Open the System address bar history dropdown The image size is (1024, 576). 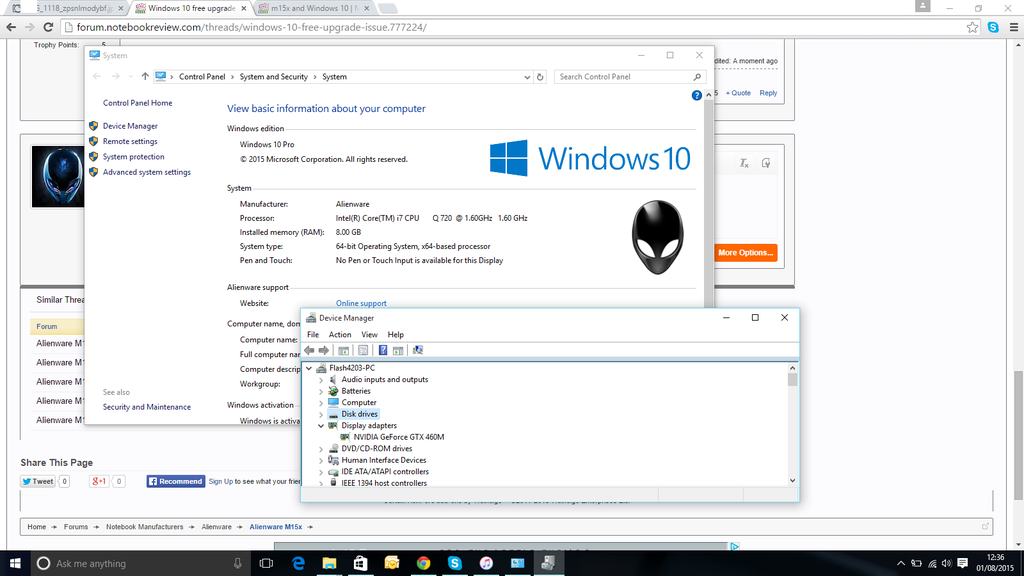(x=527, y=77)
